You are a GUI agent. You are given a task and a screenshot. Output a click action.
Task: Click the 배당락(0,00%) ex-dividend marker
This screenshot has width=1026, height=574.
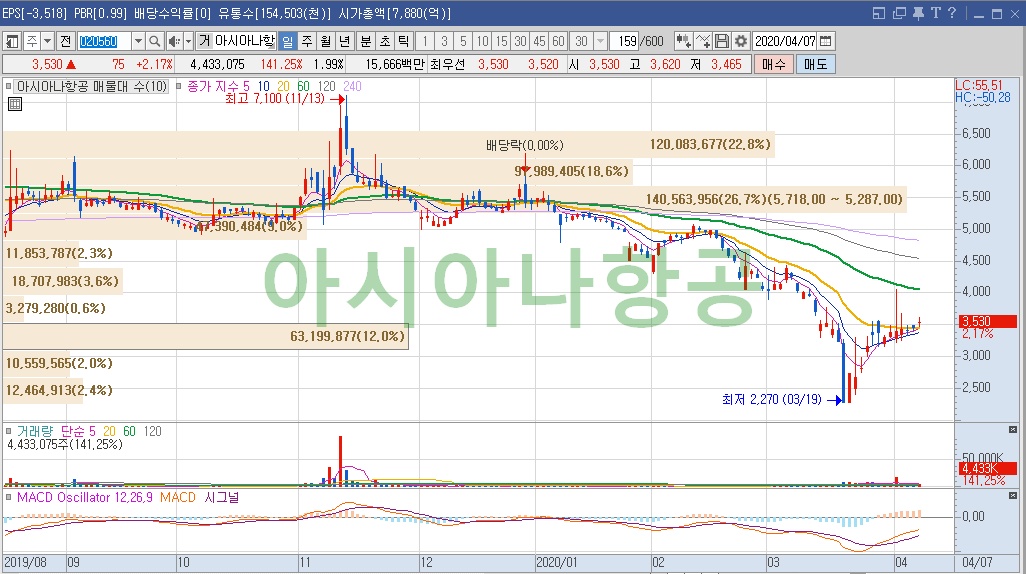coord(524,145)
